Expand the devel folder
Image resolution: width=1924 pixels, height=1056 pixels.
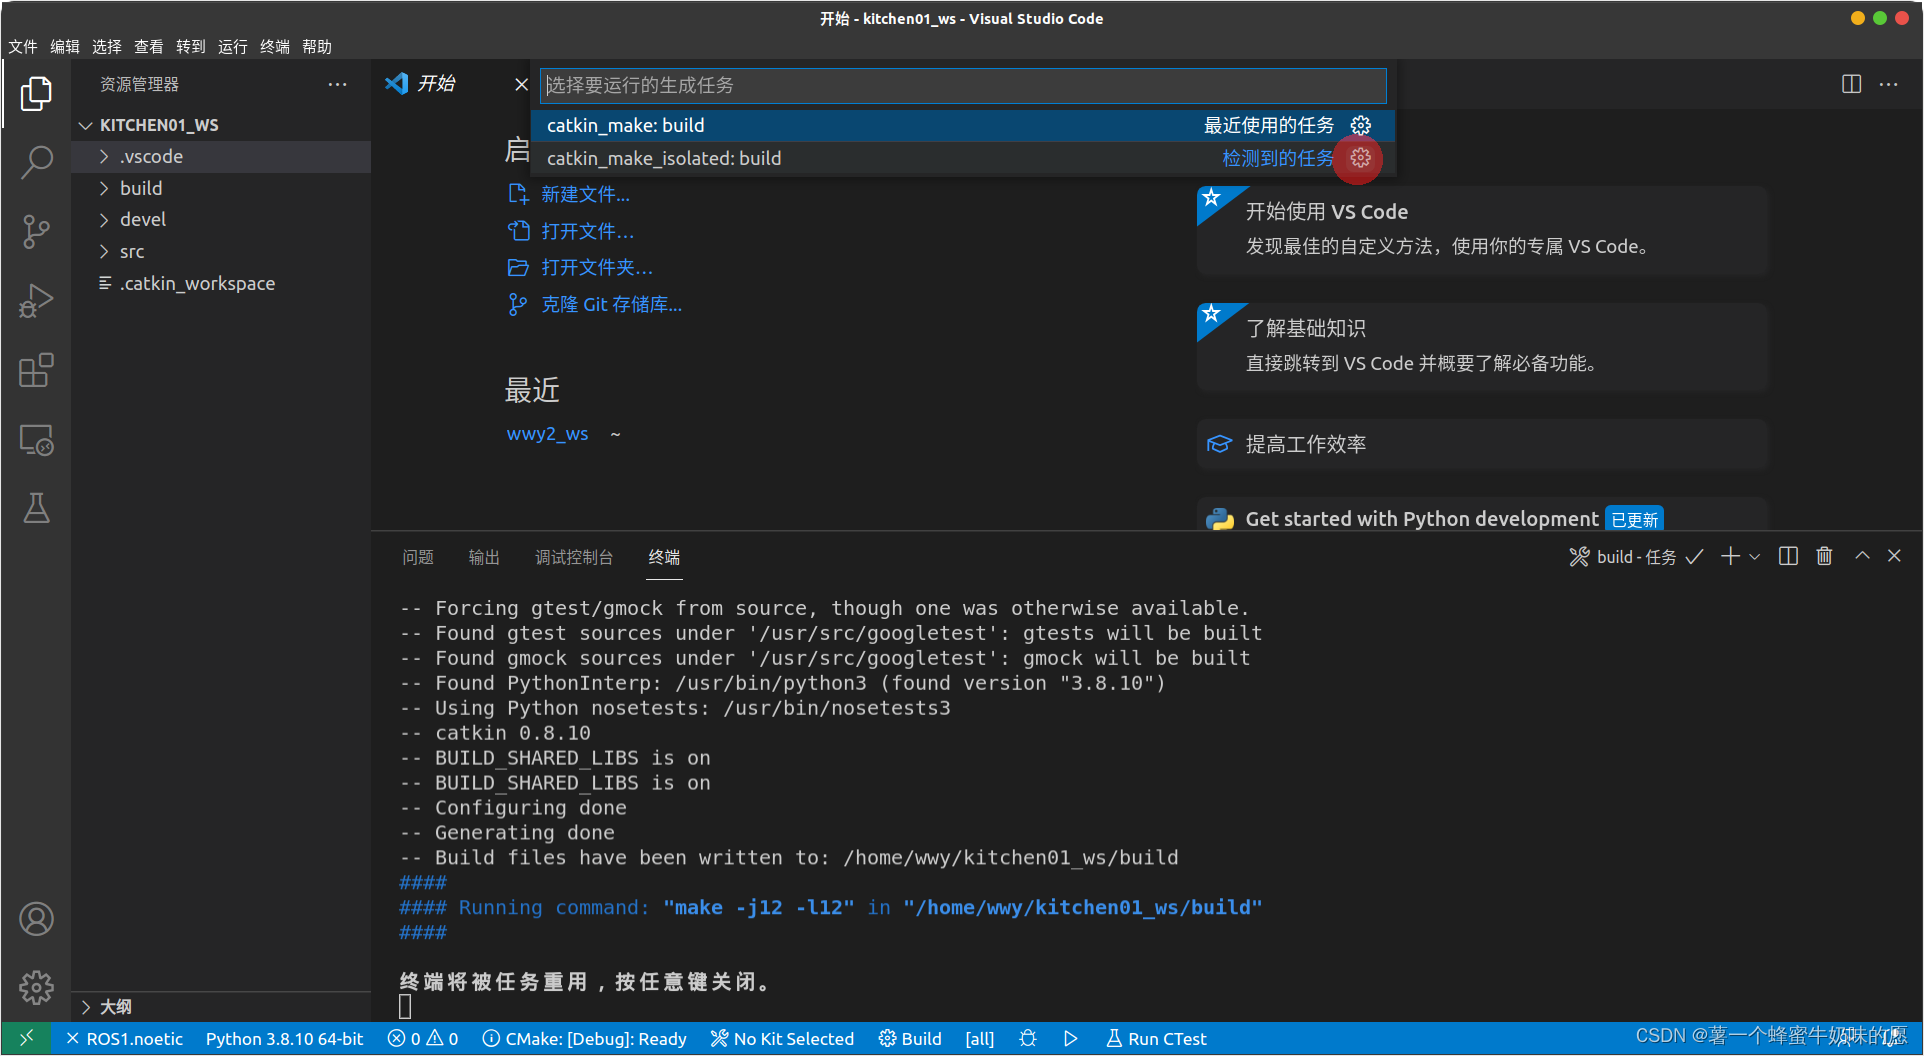(x=221, y=219)
